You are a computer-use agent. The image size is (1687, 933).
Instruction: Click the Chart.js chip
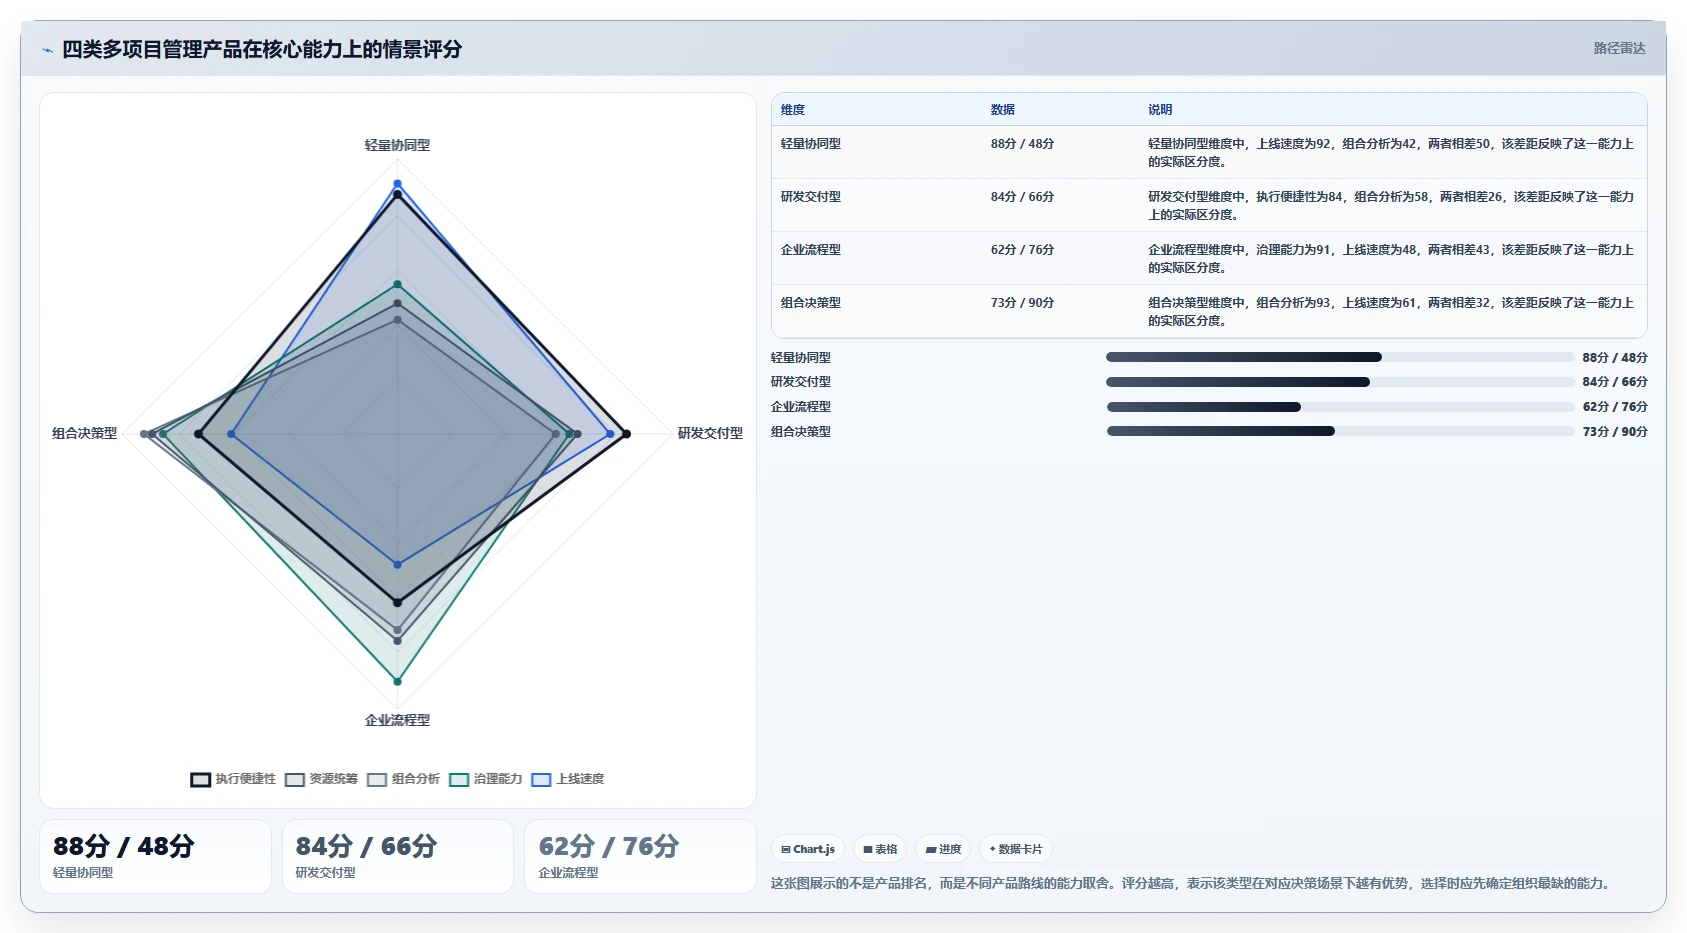pyautogui.click(x=808, y=849)
